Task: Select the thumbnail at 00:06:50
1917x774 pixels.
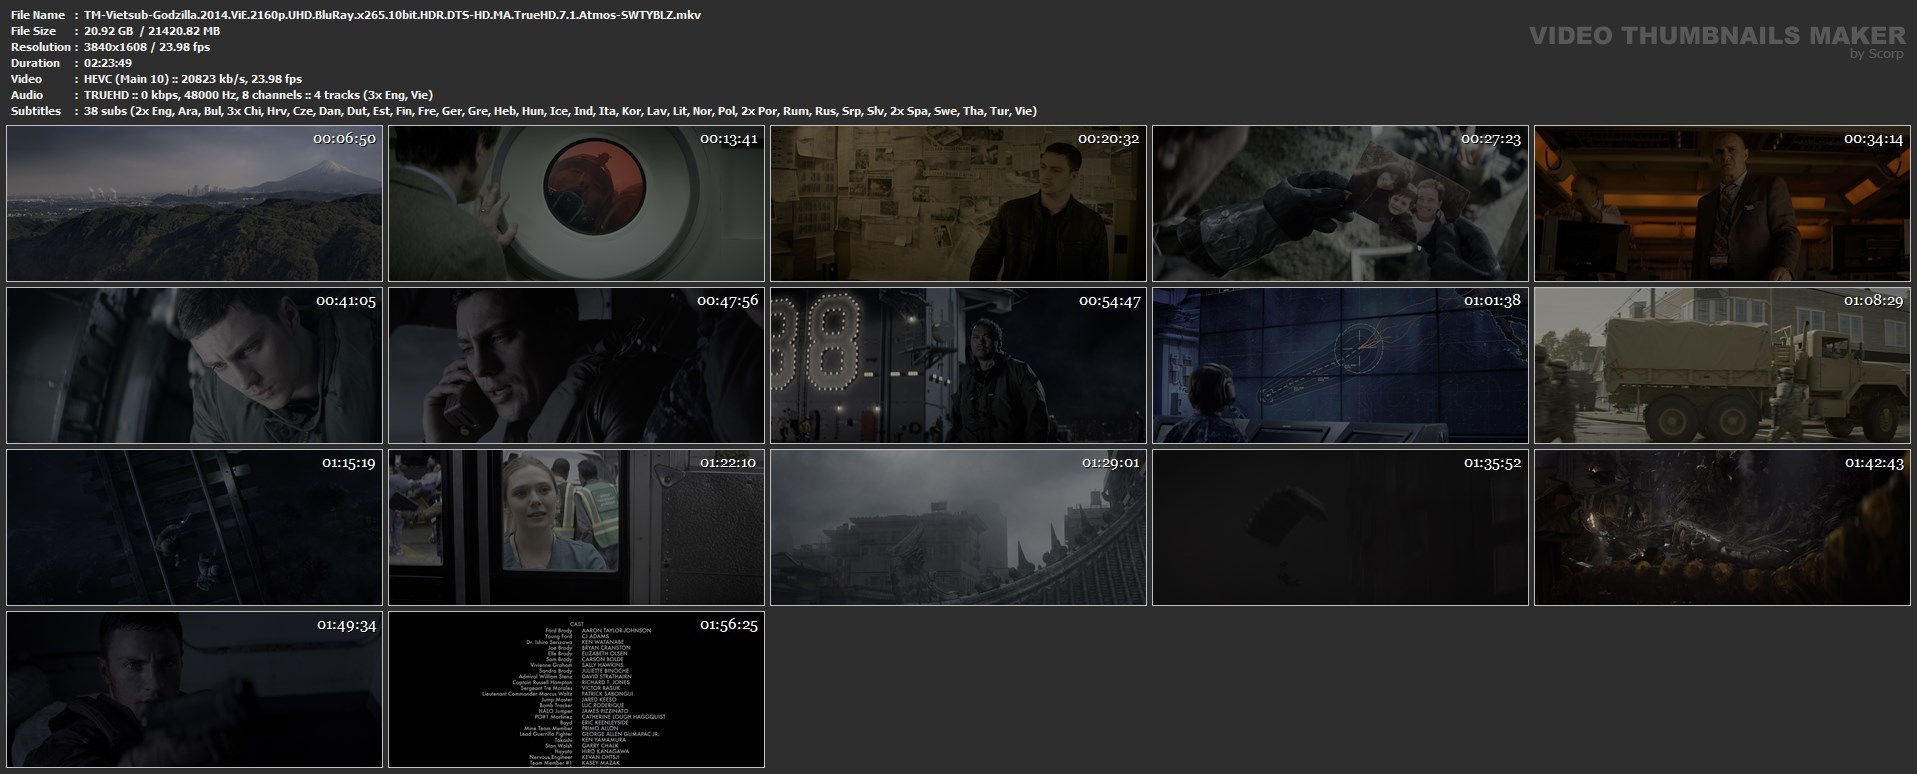Action: tap(195, 204)
